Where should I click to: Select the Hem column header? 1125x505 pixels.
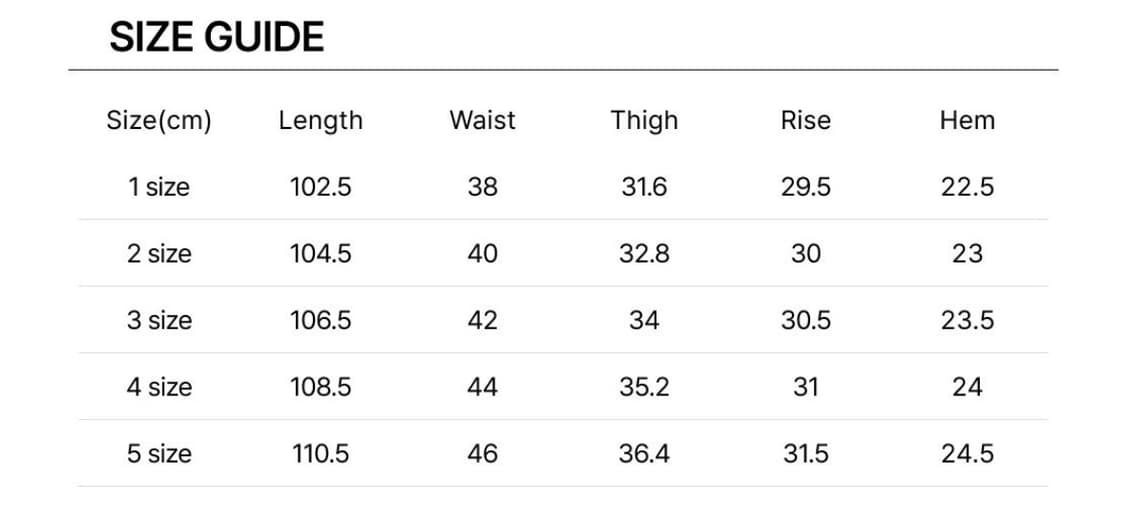(x=967, y=121)
